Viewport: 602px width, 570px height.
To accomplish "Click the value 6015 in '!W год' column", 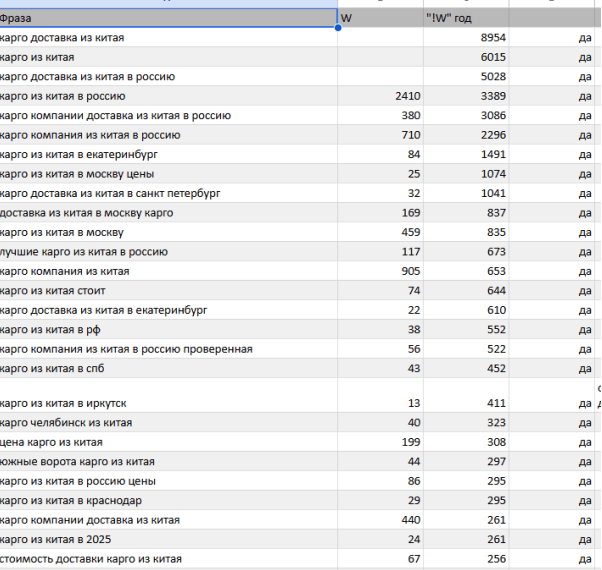I will tap(493, 57).
